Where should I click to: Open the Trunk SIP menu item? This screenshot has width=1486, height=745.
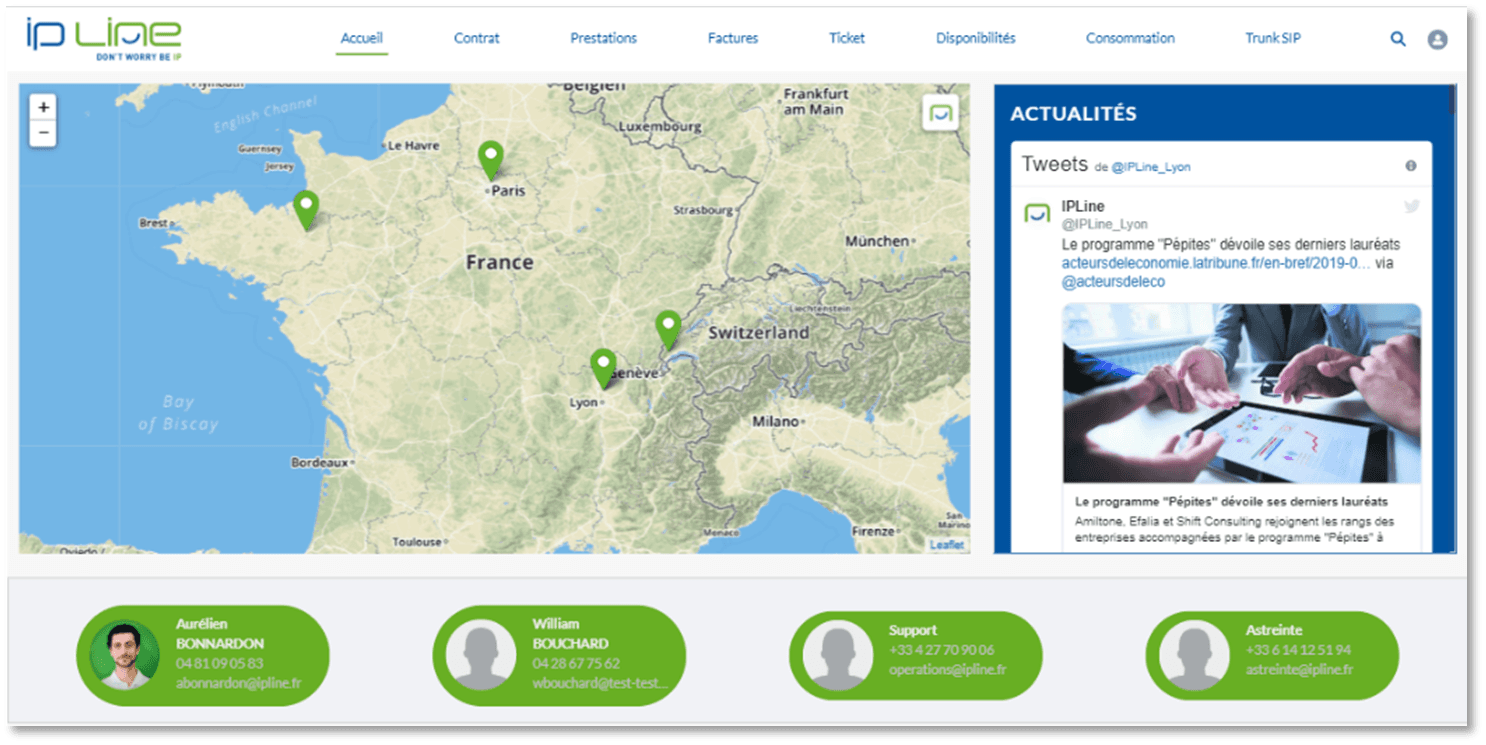tap(1272, 38)
